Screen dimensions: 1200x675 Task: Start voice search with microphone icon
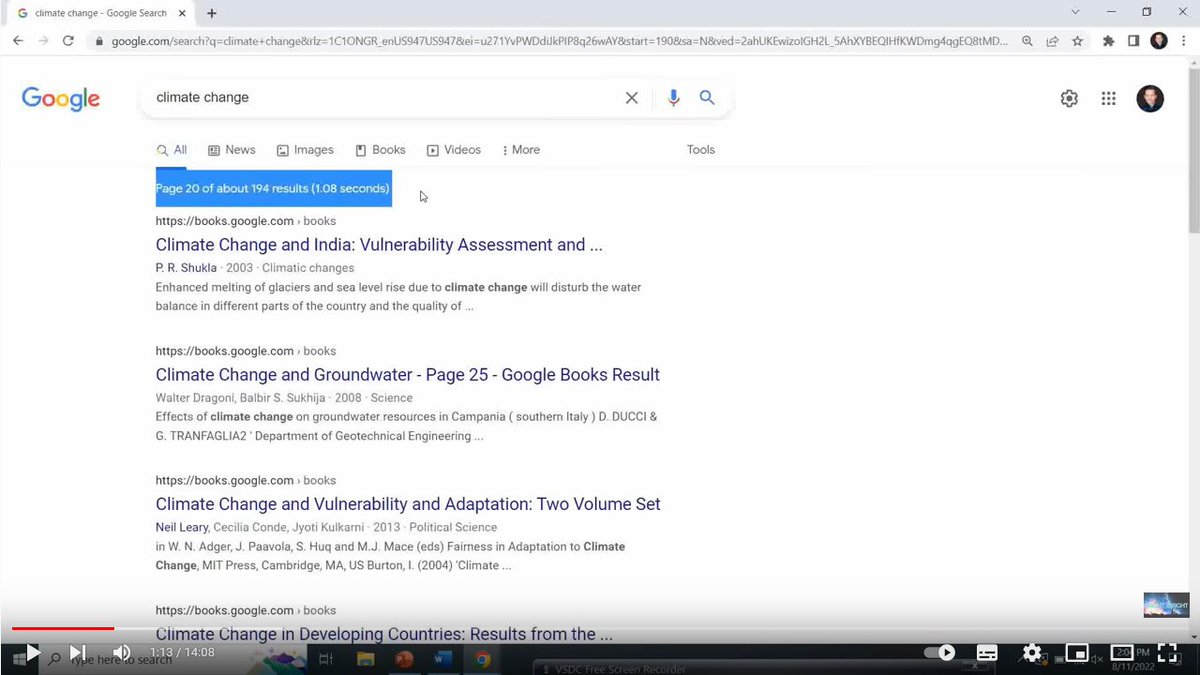tap(673, 98)
